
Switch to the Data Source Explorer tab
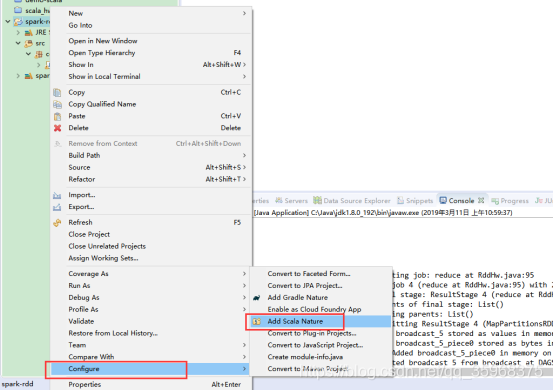(x=352, y=201)
